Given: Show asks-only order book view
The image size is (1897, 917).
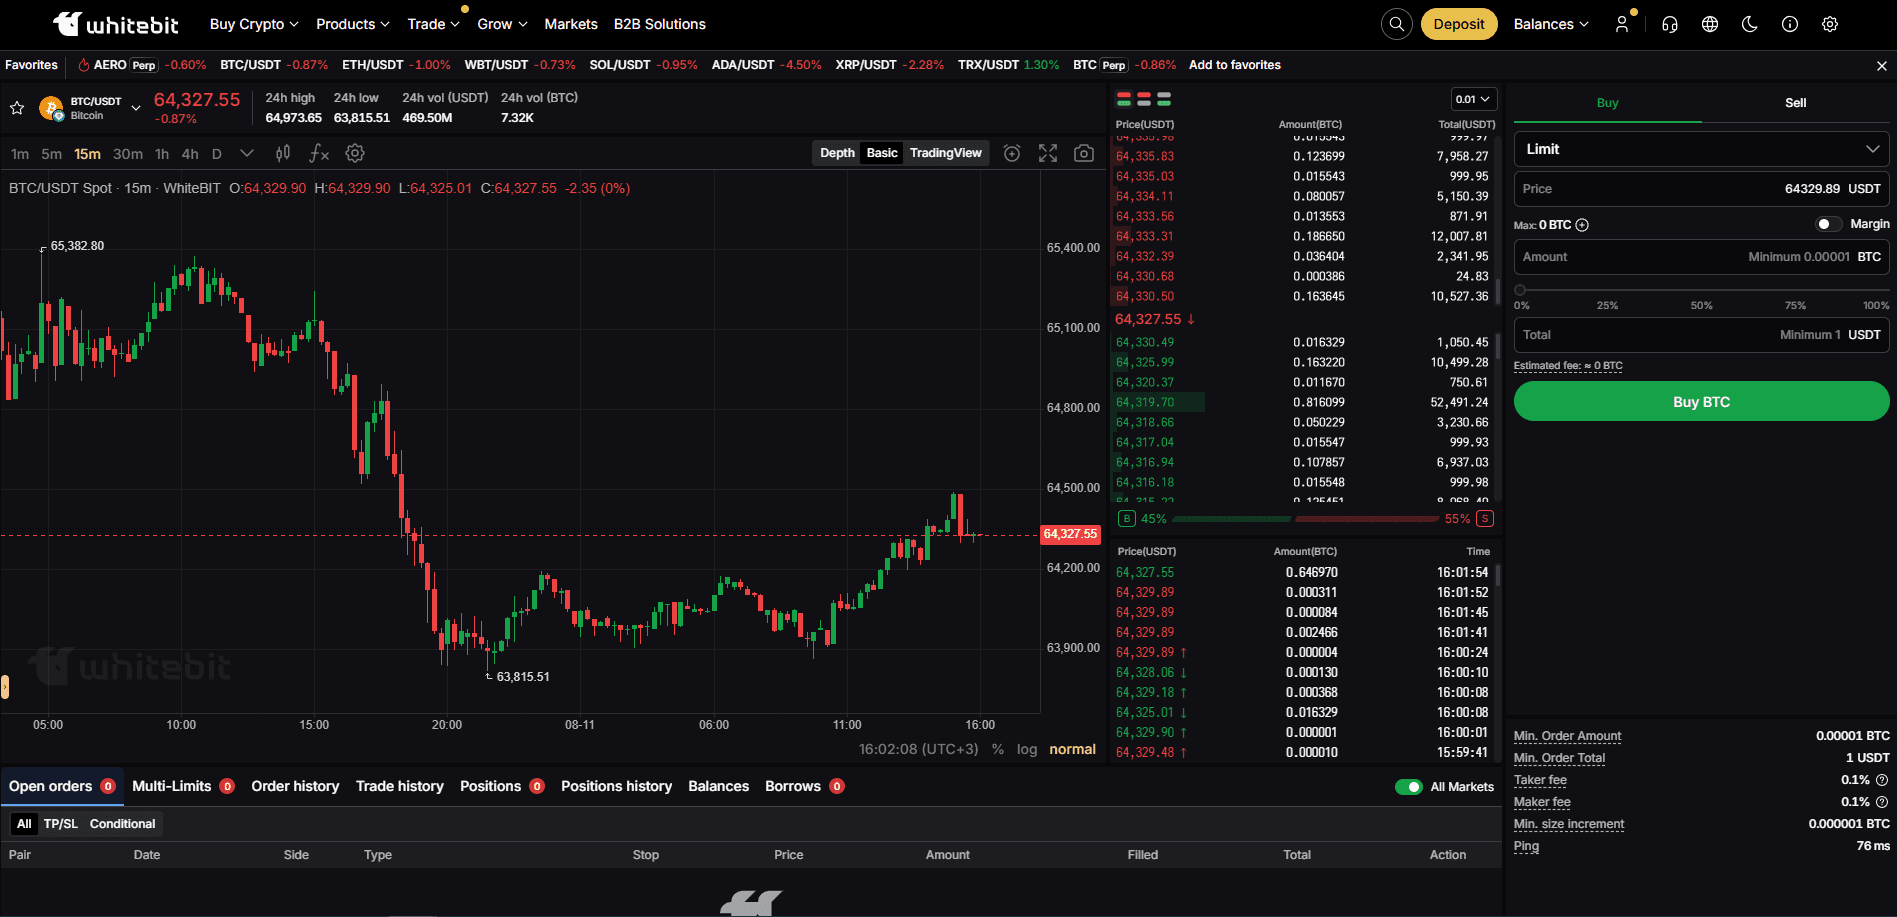Looking at the screenshot, I should click(1144, 99).
